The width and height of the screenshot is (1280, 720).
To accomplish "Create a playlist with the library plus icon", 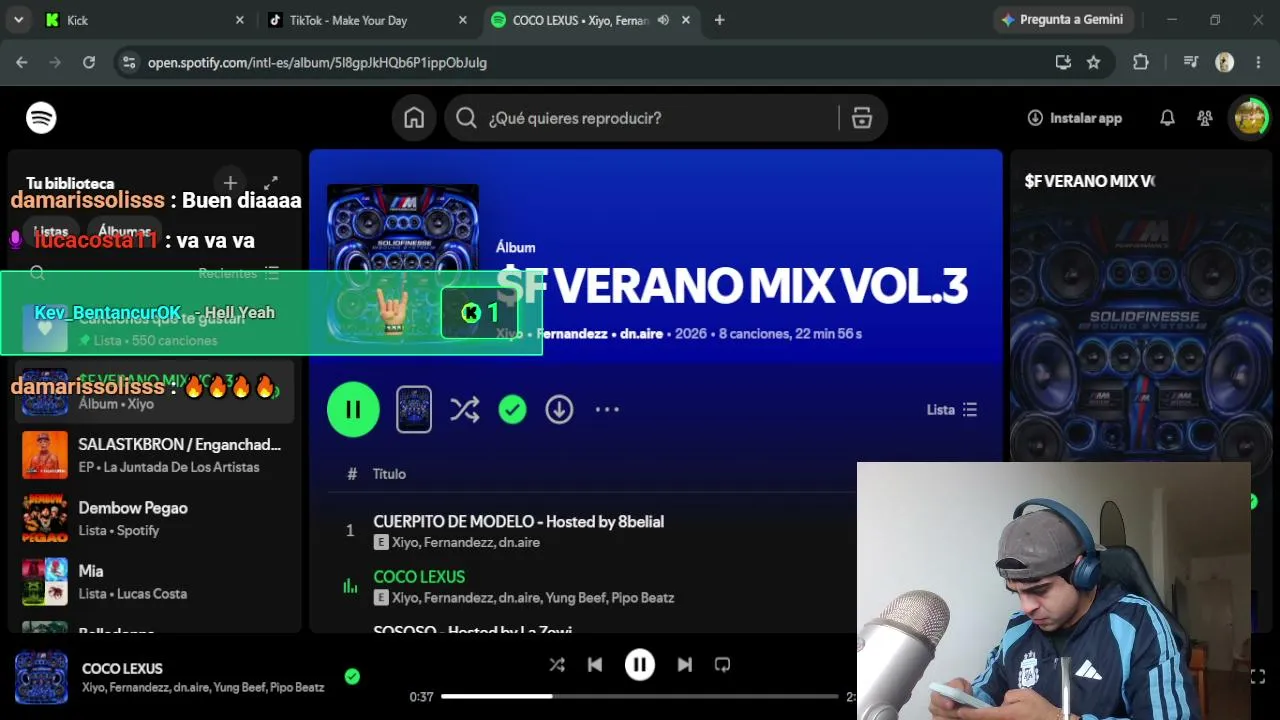I will pos(230,183).
